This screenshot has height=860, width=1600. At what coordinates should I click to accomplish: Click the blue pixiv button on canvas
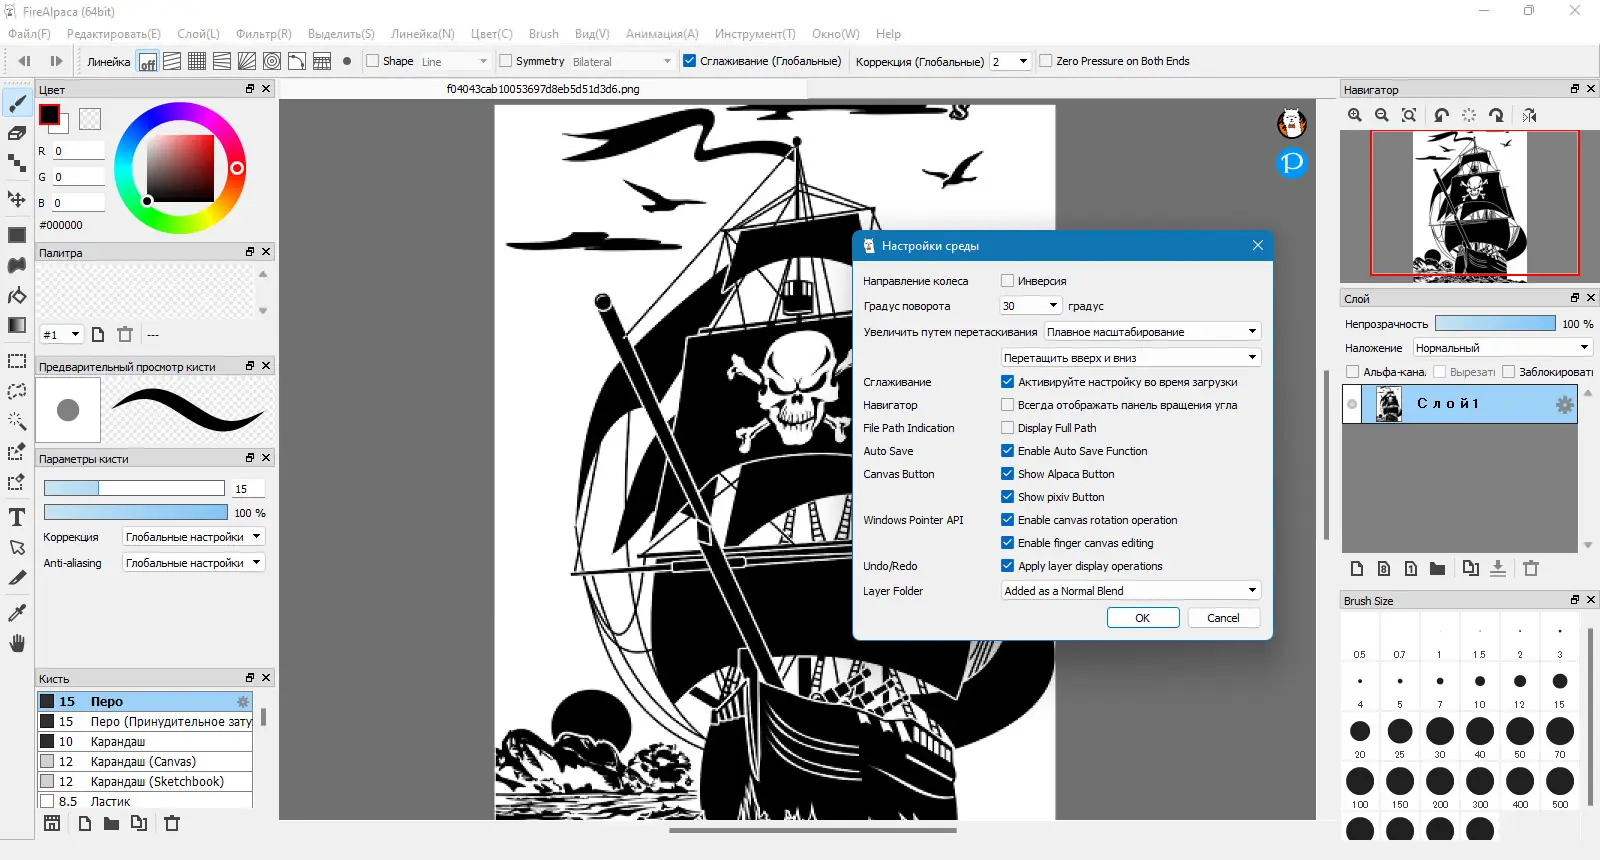point(1292,162)
